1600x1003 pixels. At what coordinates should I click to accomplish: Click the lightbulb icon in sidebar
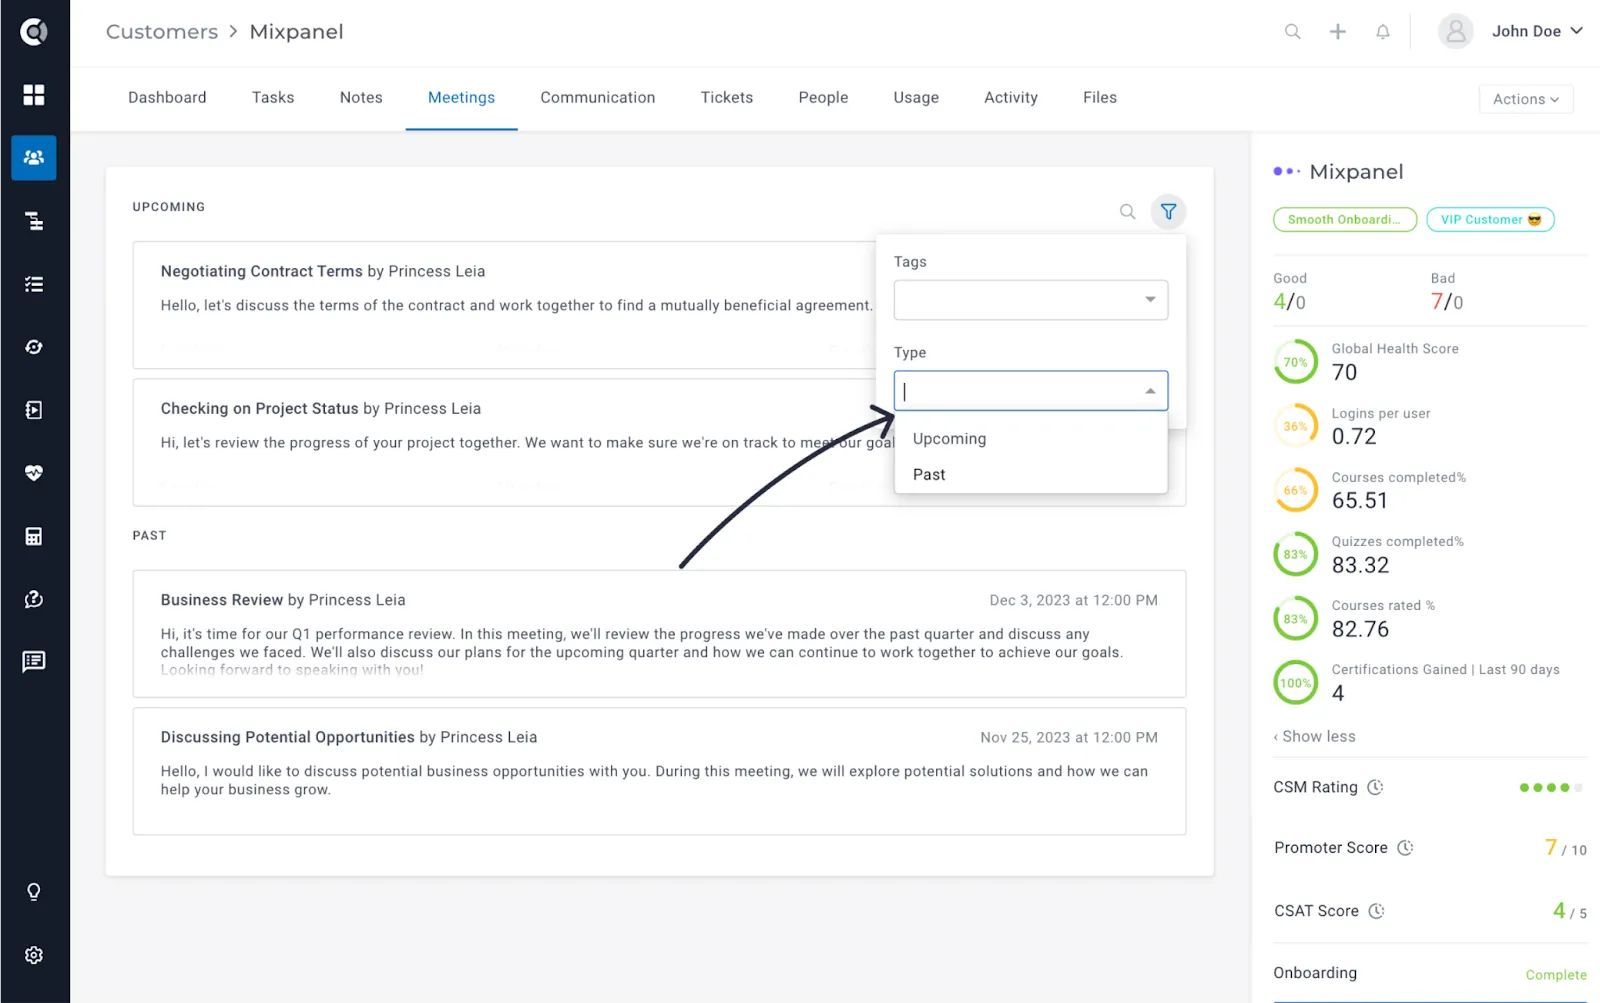click(34, 892)
